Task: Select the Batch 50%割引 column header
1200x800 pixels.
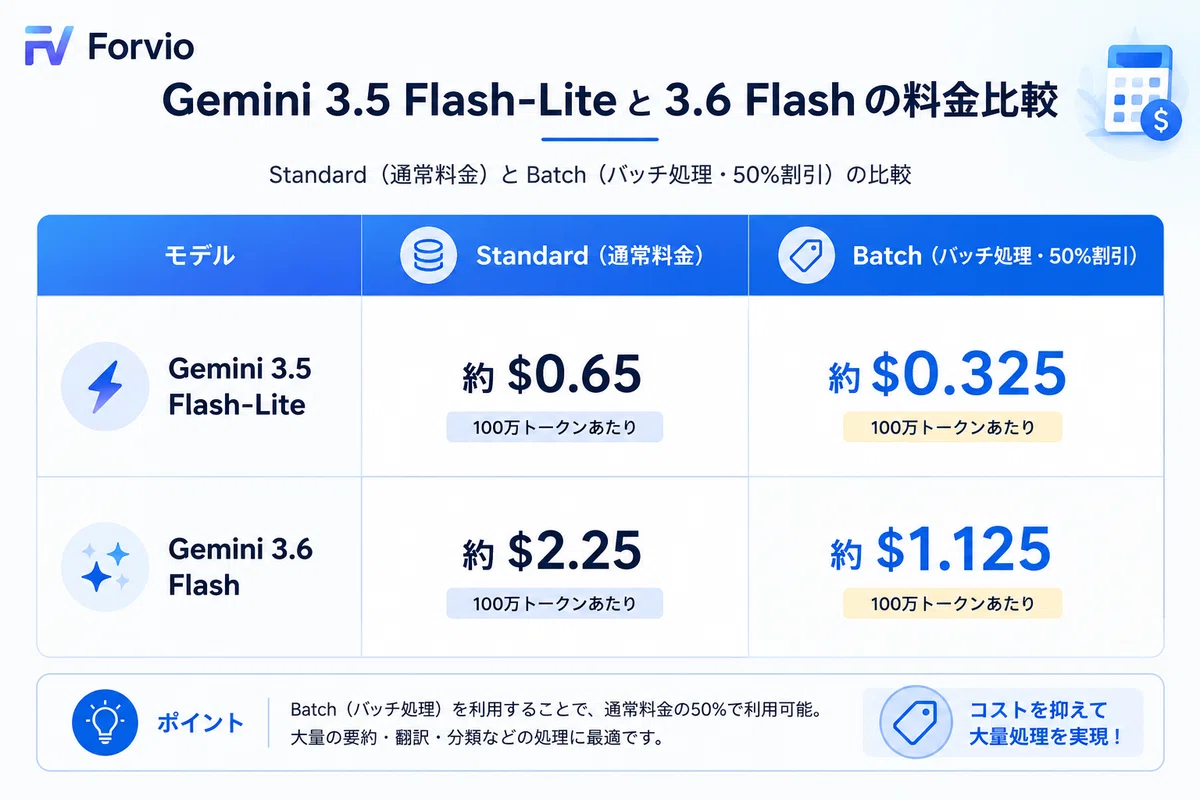Action: 956,256
